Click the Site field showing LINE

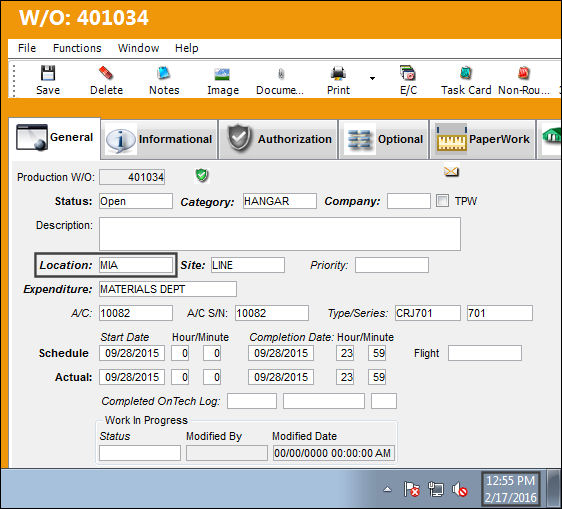(248, 265)
